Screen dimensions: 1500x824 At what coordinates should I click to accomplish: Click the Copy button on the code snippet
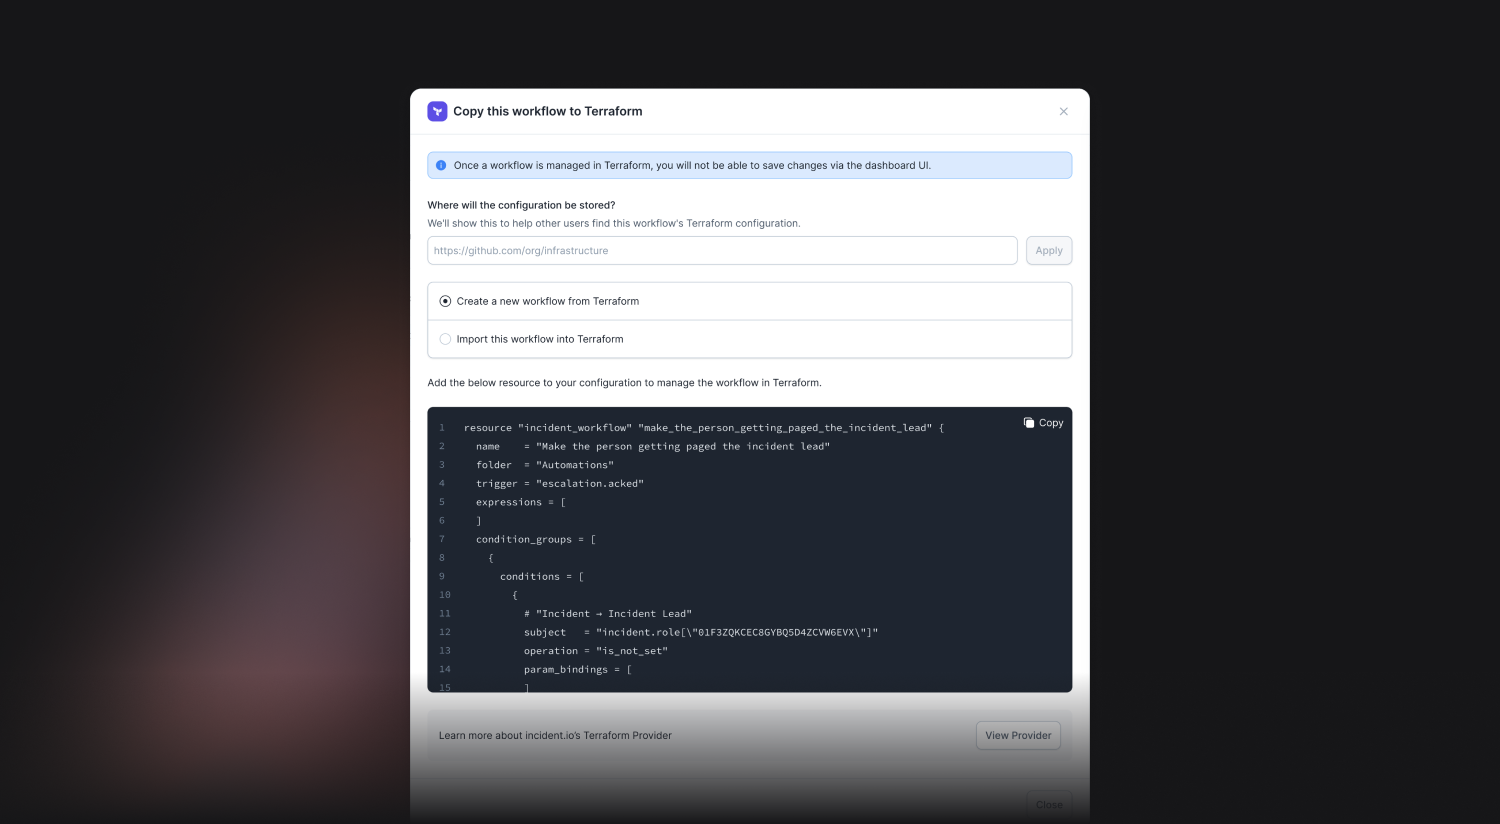click(1043, 422)
